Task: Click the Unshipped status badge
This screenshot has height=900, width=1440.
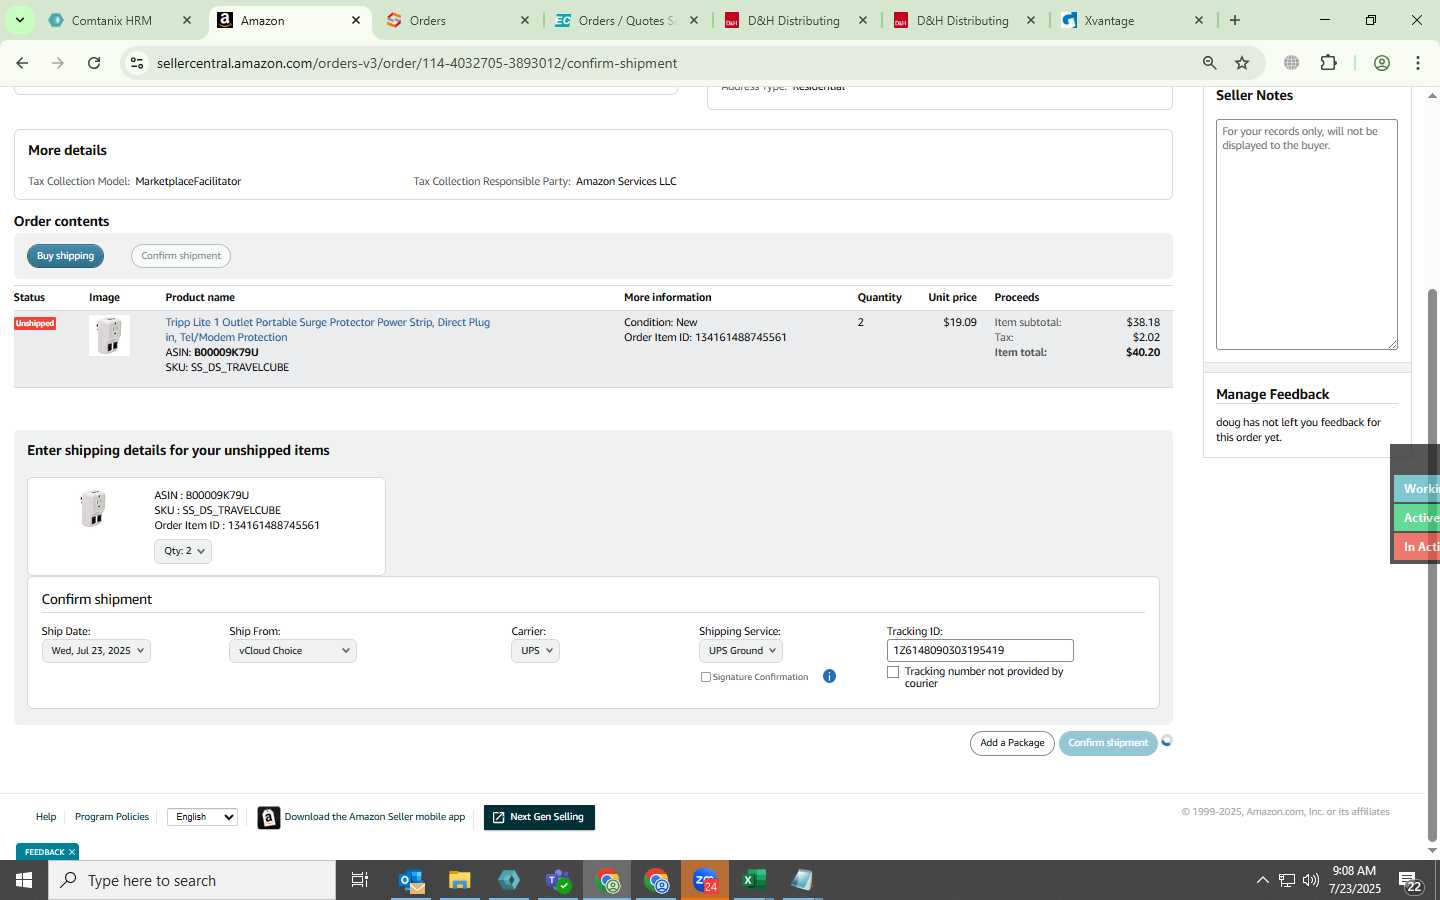Action: click(x=35, y=323)
